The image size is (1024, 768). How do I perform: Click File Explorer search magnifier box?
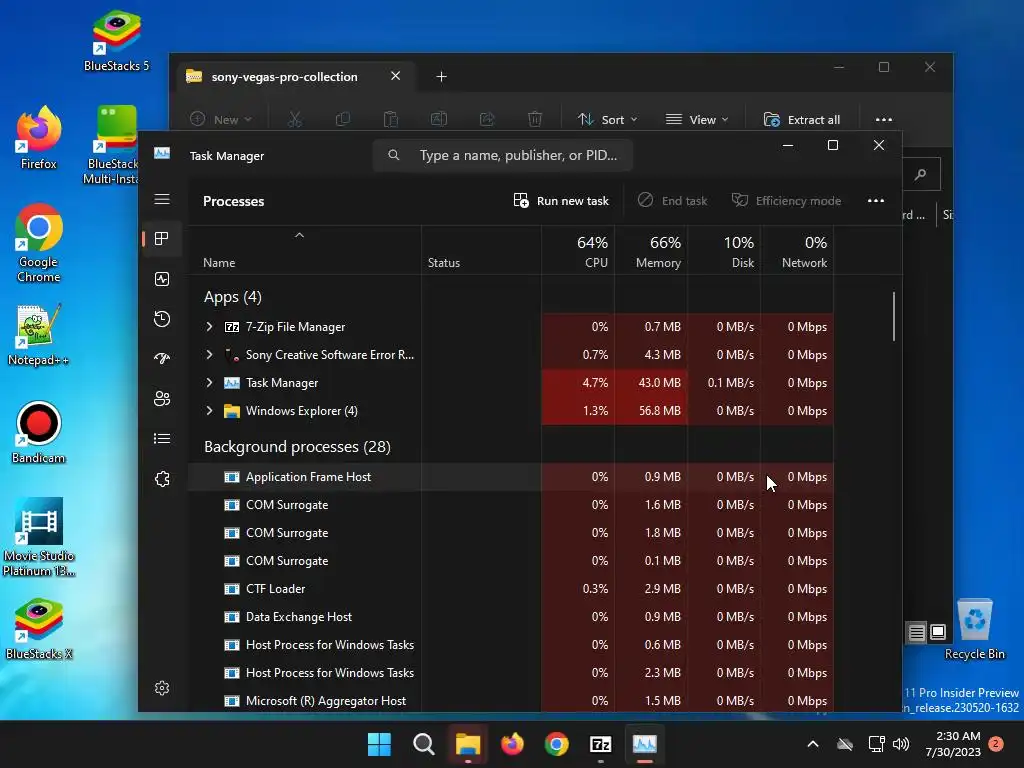pos(921,174)
